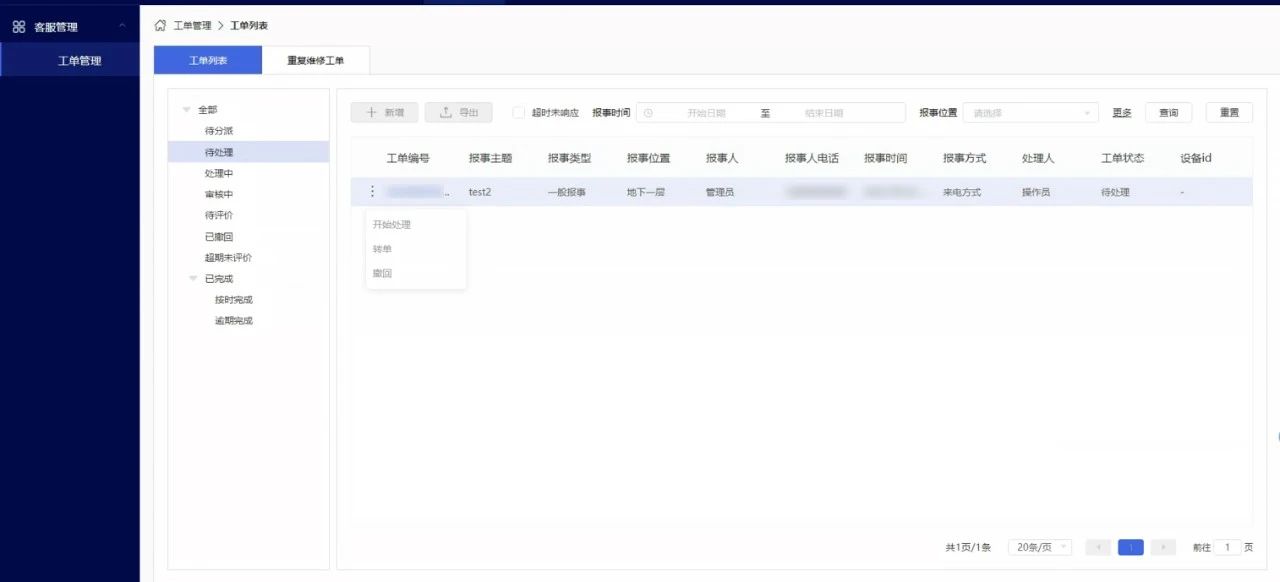Viewport: 1280px width, 582px height.
Task: Click the 前往 page number input field
Action: click(x=1229, y=547)
